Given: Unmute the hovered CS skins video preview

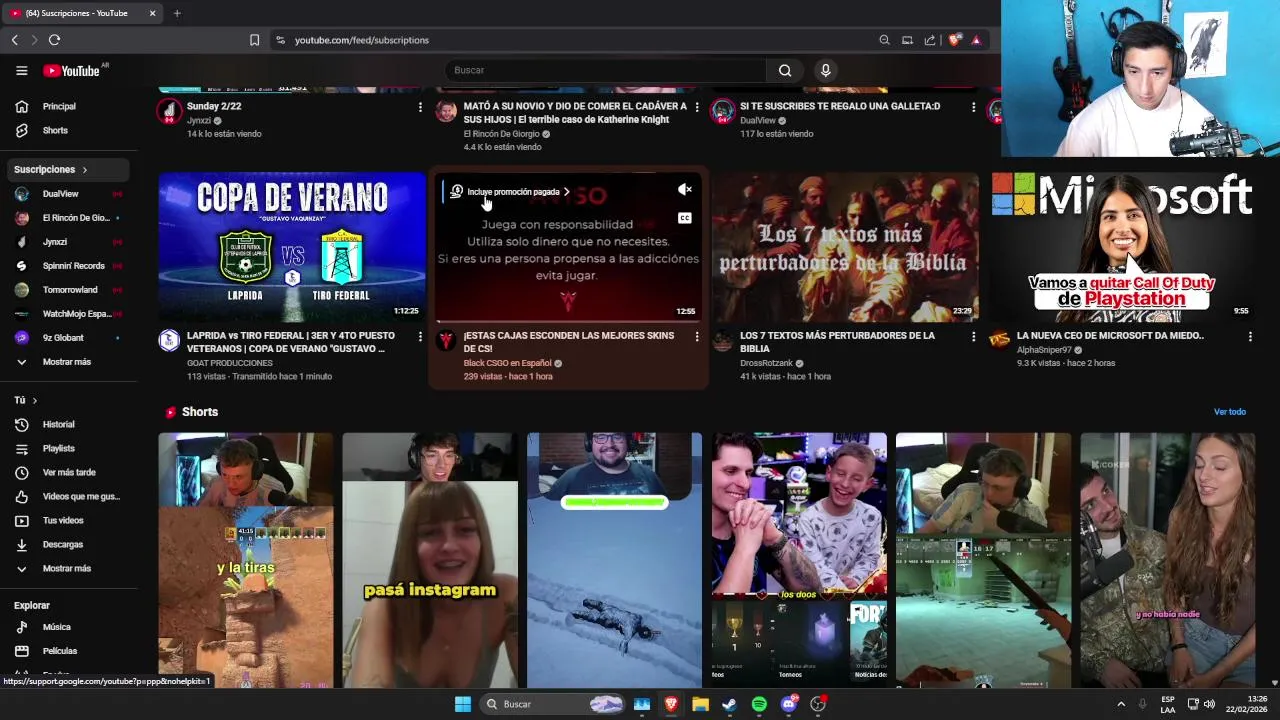Looking at the screenshot, I should point(685,189).
